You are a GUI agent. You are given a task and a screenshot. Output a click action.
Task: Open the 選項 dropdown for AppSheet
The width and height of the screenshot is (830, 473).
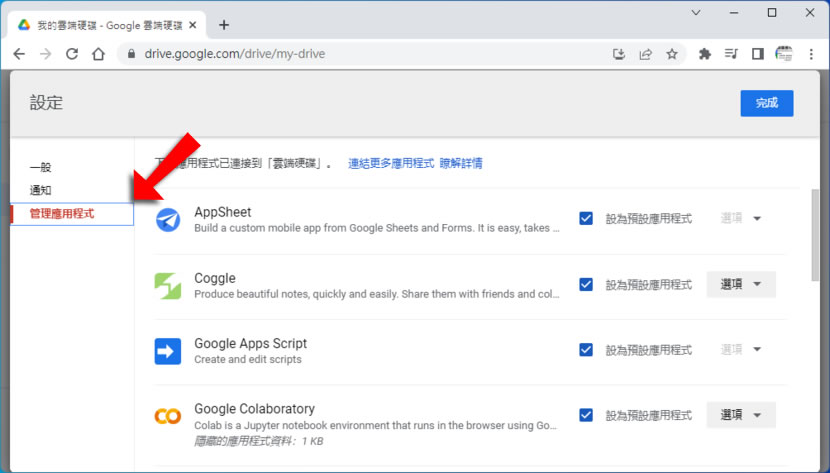(x=741, y=219)
